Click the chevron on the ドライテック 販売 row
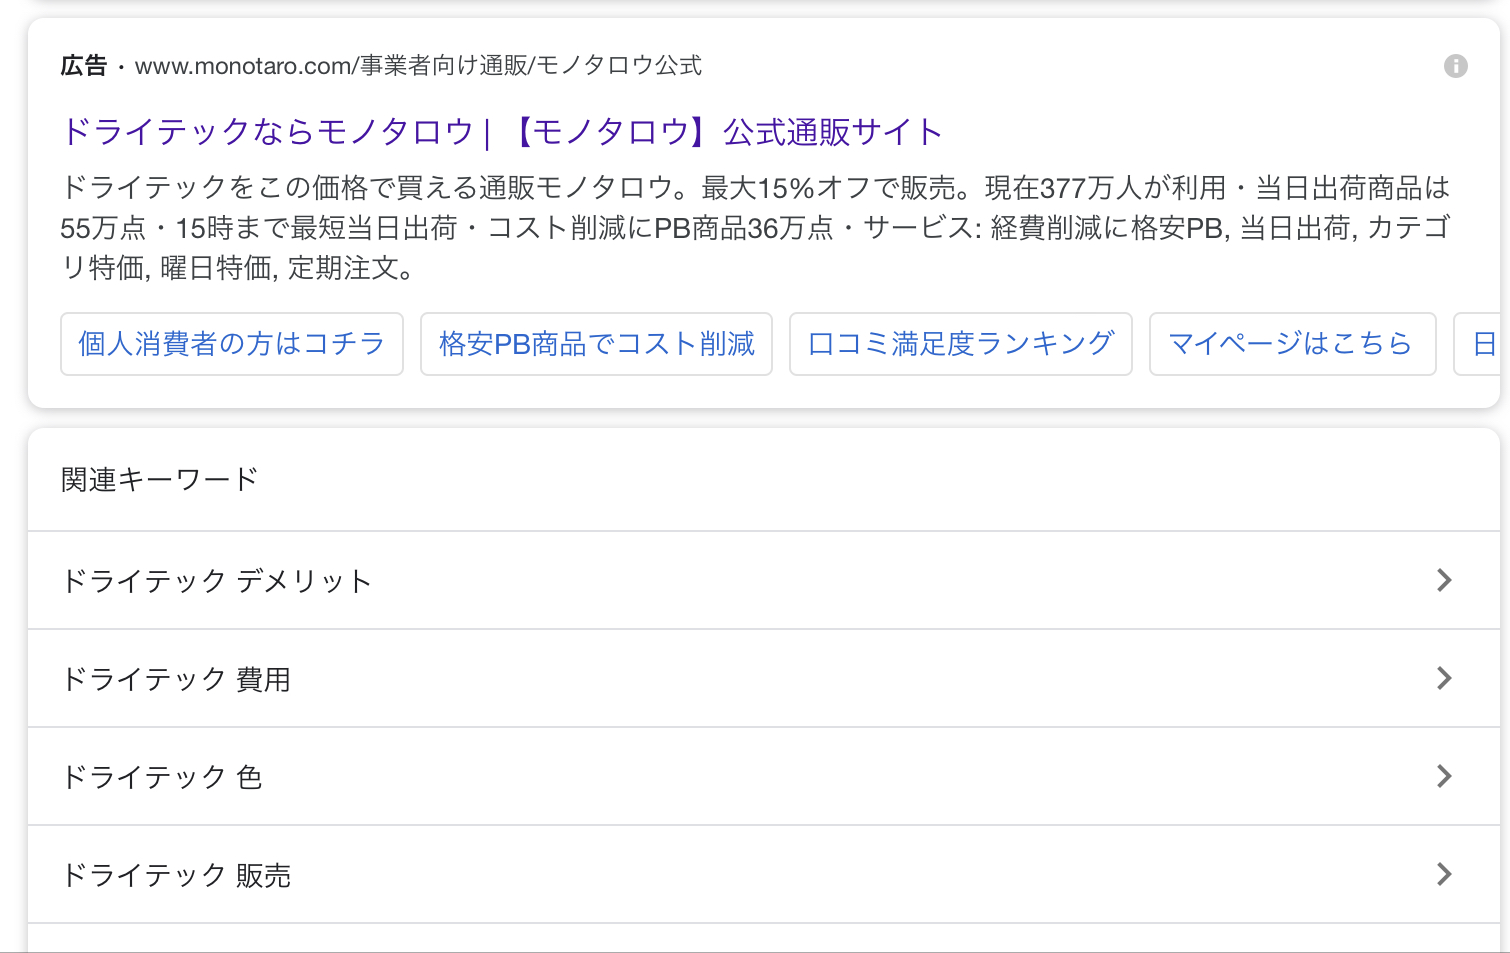This screenshot has height=953, width=1510. click(x=1444, y=874)
